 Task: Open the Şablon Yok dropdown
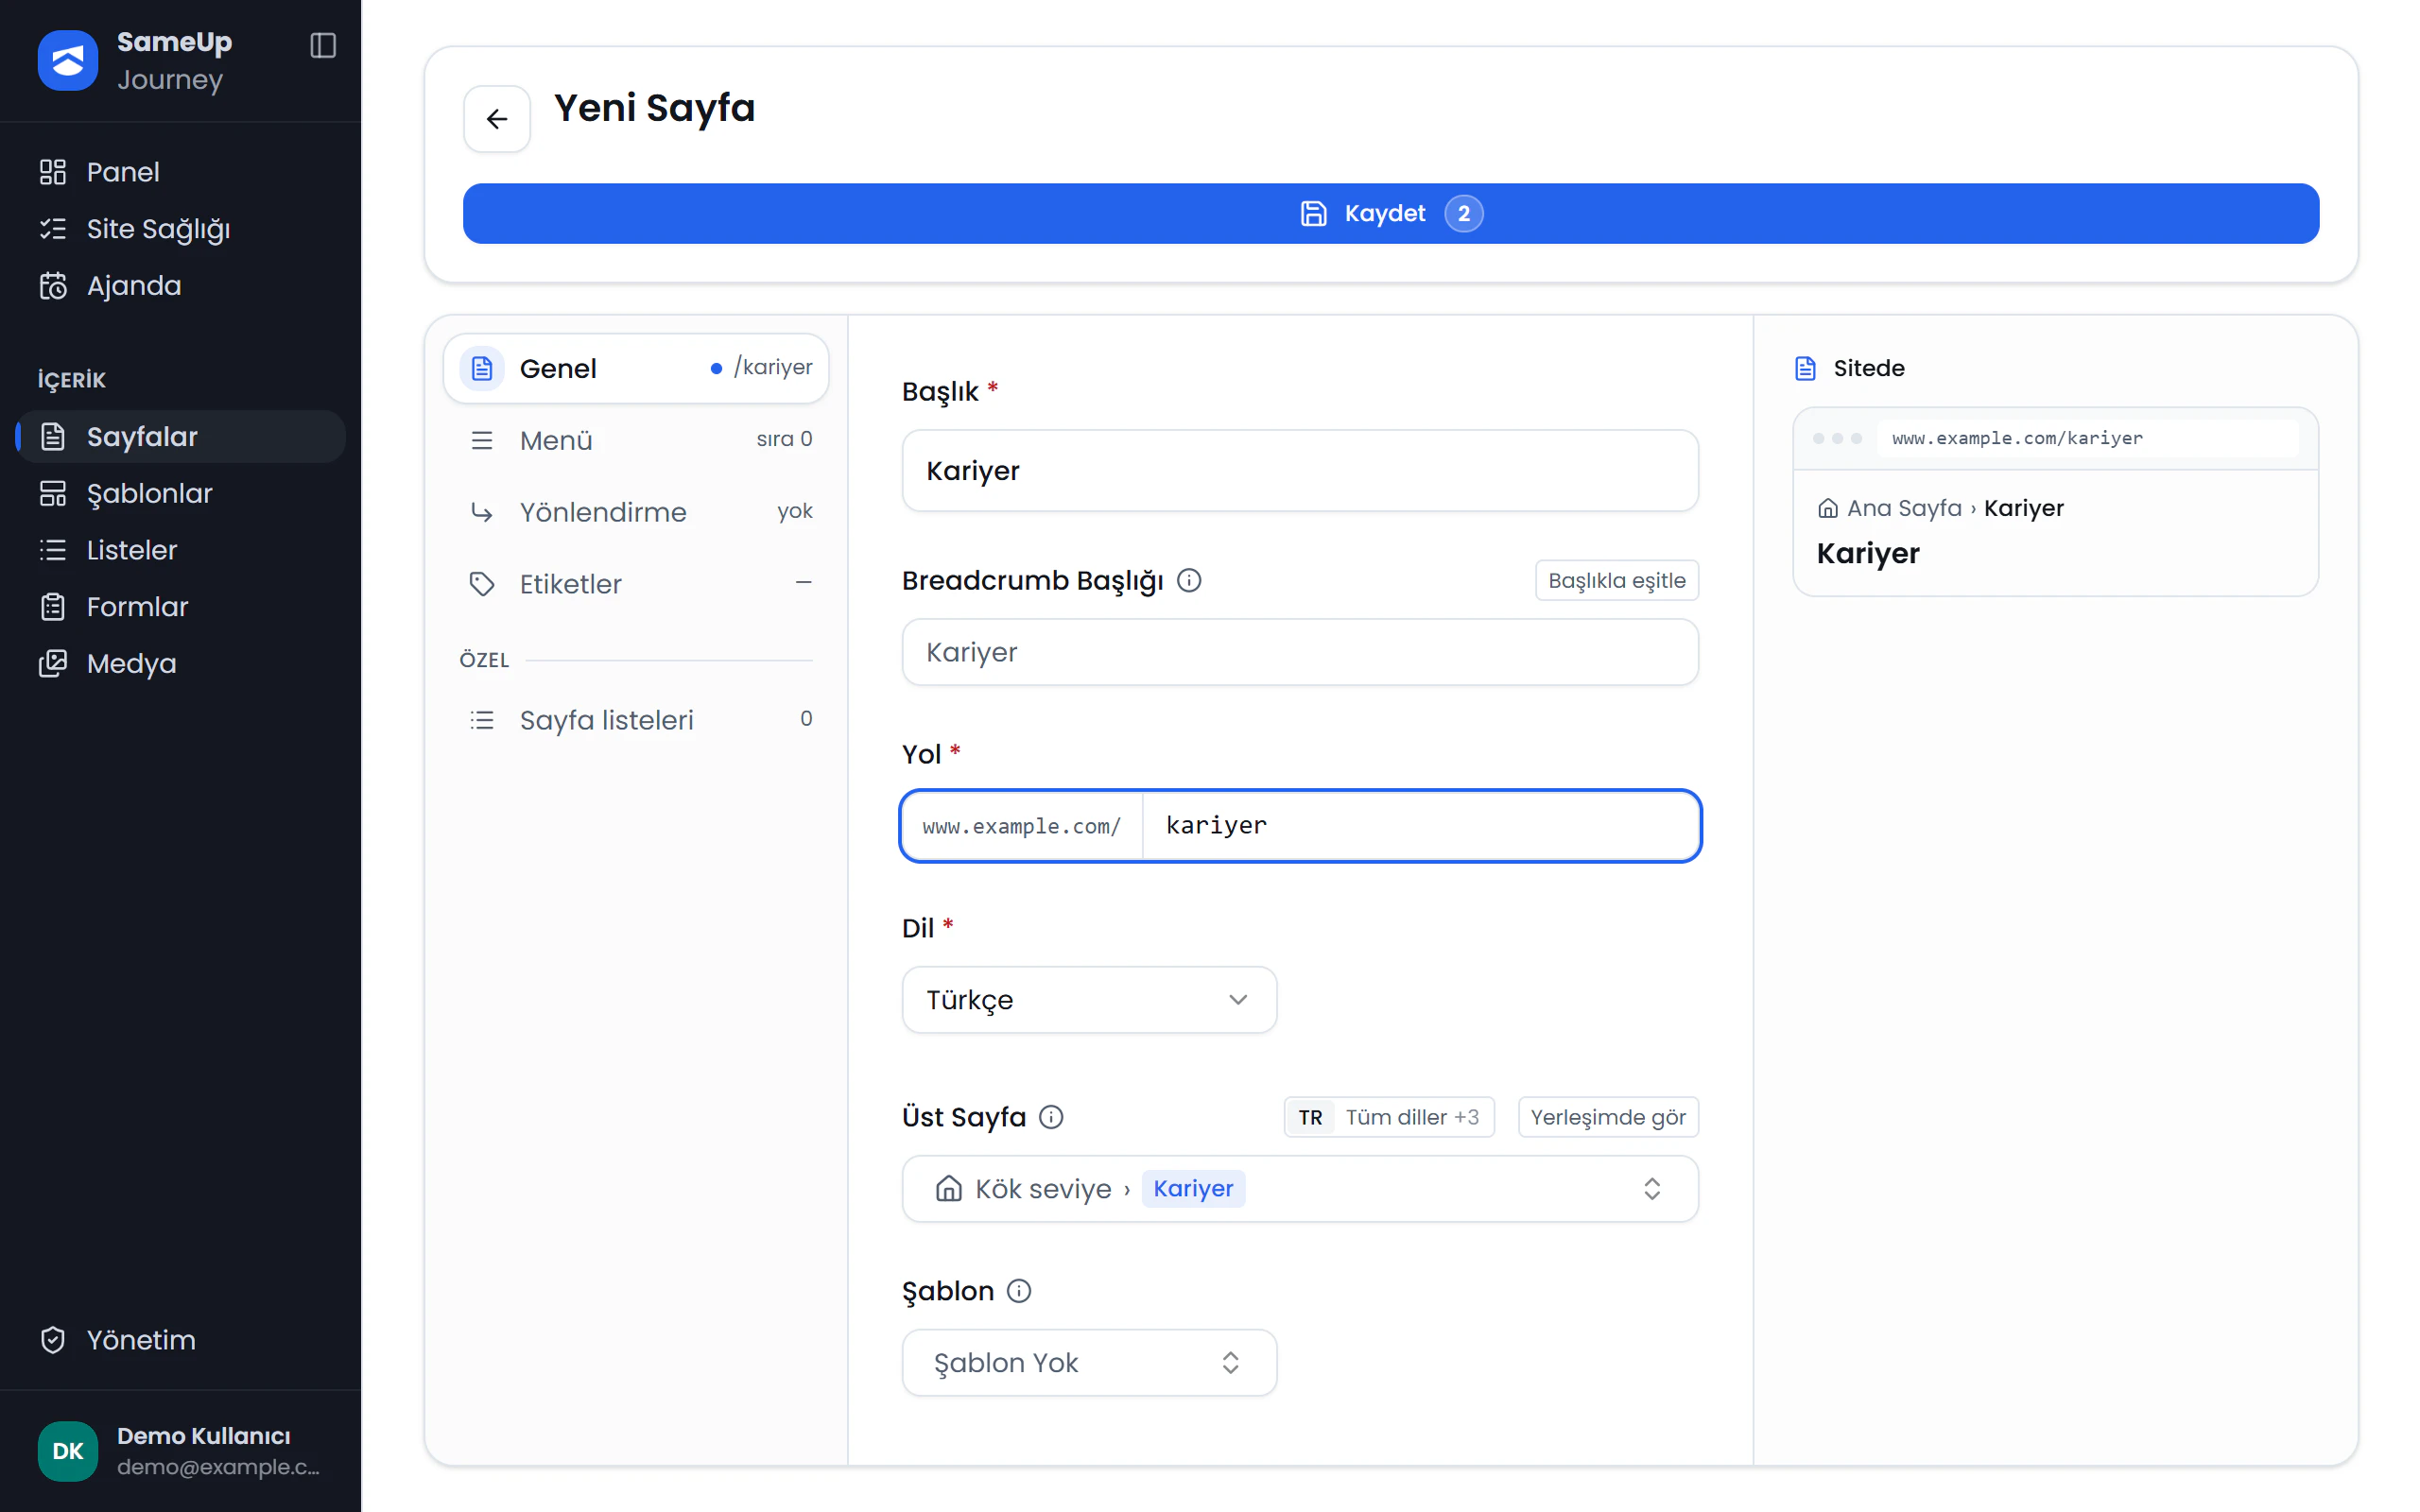(x=1089, y=1363)
